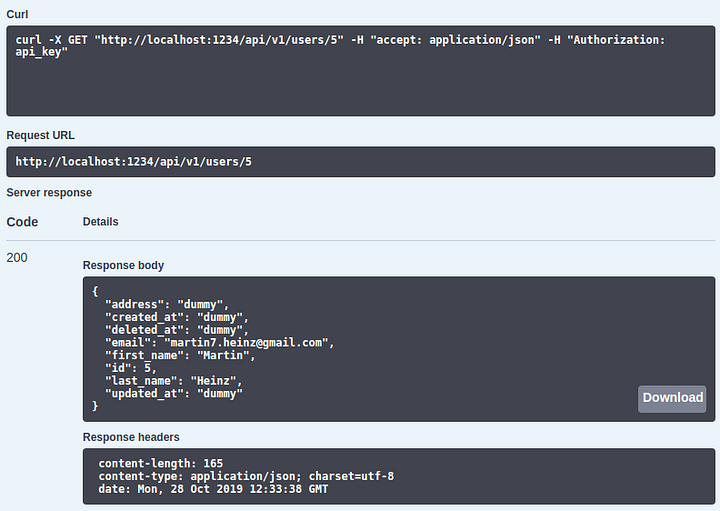Click the first_name line in JSON response
The width and height of the screenshot is (720, 511).
pyautogui.click(x=180, y=355)
